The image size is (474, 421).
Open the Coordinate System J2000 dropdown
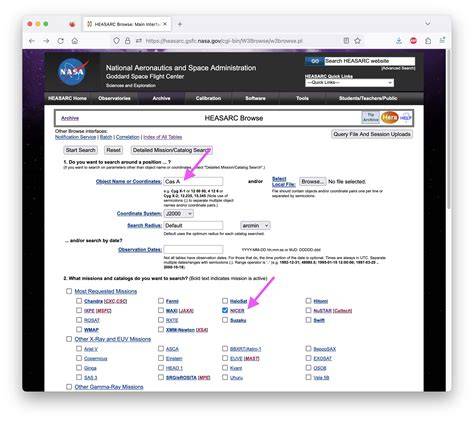(179, 213)
